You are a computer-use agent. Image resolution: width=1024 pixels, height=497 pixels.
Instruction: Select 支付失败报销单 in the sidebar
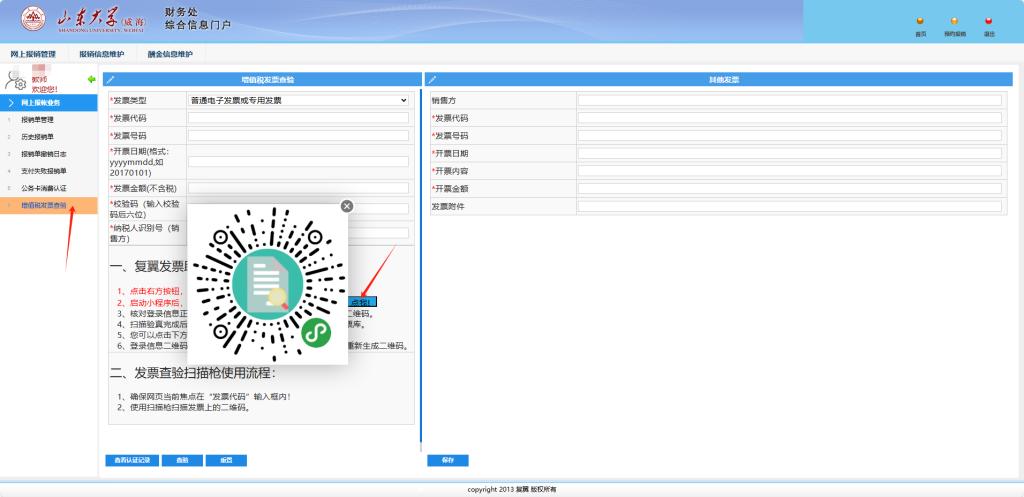(x=44, y=171)
